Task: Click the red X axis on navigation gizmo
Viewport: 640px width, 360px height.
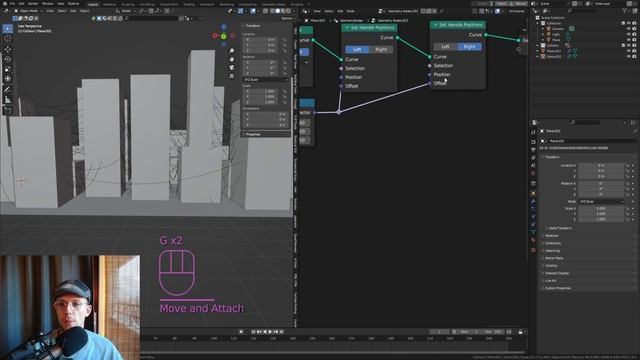Action: tap(215, 36)
